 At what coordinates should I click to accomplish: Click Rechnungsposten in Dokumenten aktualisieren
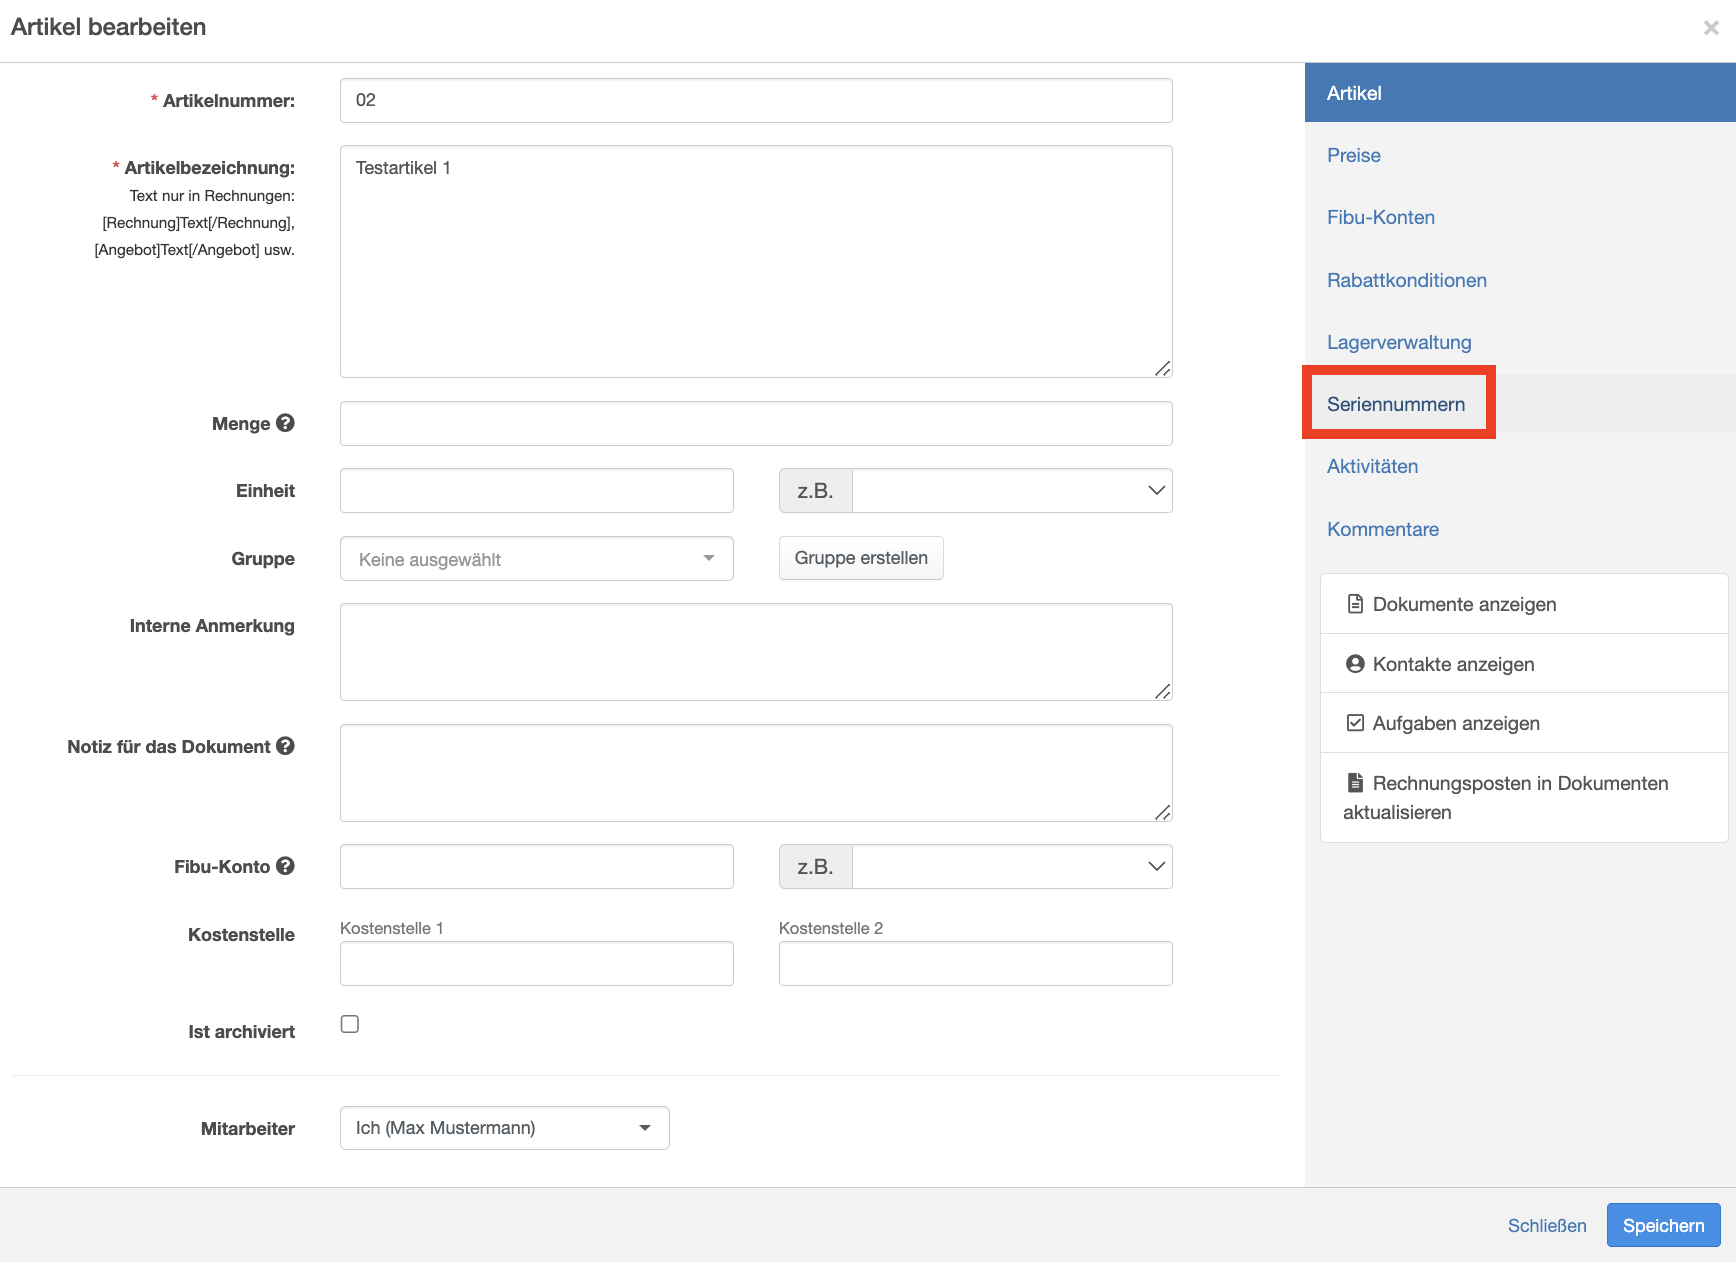[1524, 797]
